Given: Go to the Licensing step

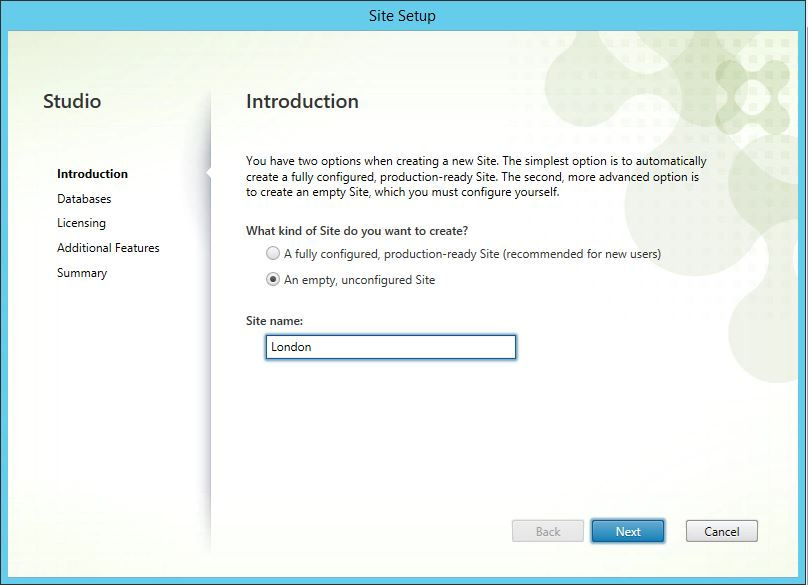Looking at the screenshot, I should pyautogui.click(x=81, y=223).
